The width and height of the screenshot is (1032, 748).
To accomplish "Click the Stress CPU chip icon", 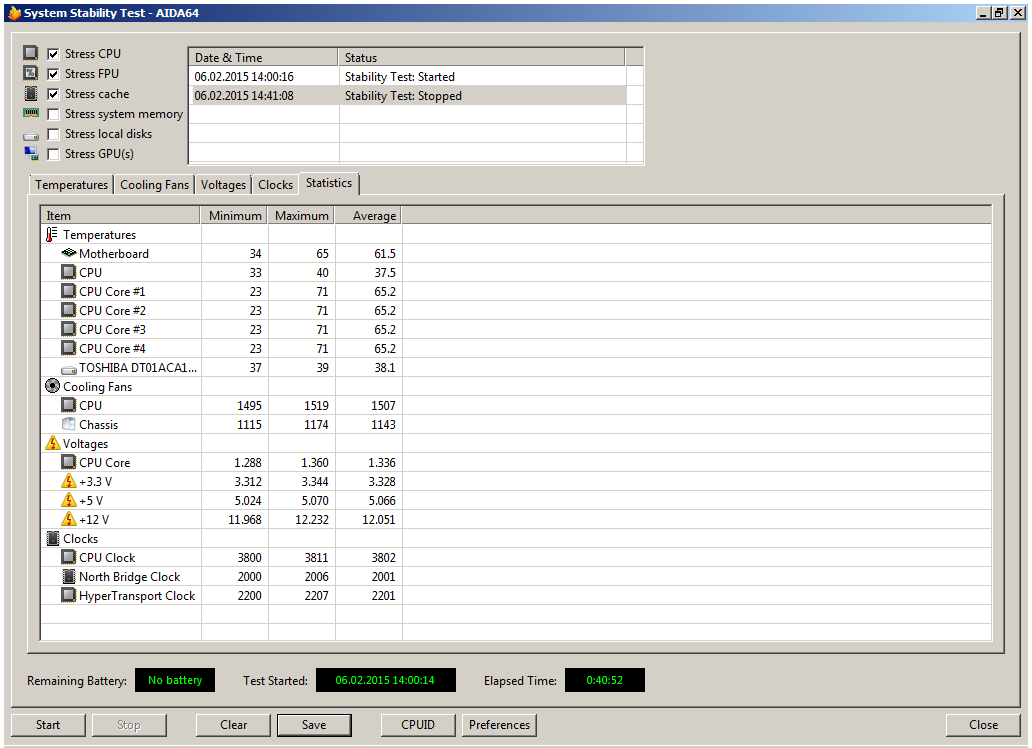I will [x=30, y=53].
